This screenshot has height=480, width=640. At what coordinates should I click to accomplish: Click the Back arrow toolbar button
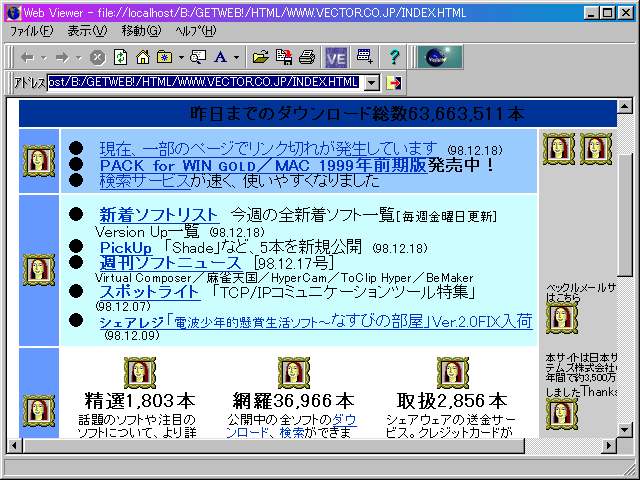[x=27, y=57]
